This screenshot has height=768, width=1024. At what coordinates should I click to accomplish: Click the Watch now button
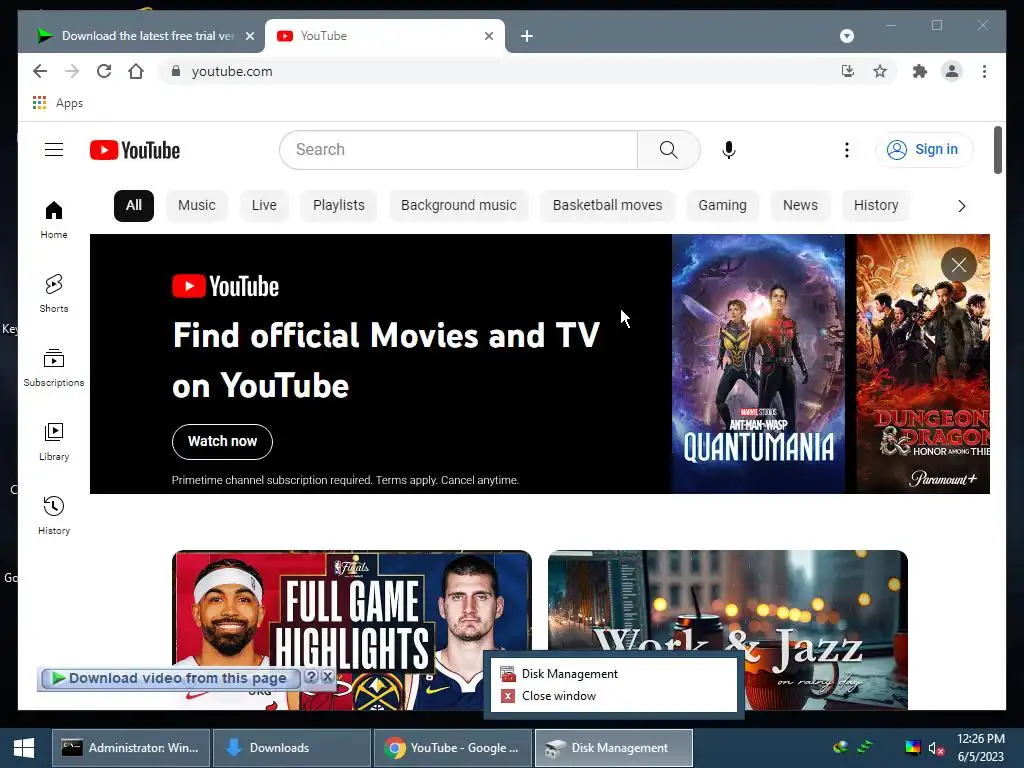[222, 441]
